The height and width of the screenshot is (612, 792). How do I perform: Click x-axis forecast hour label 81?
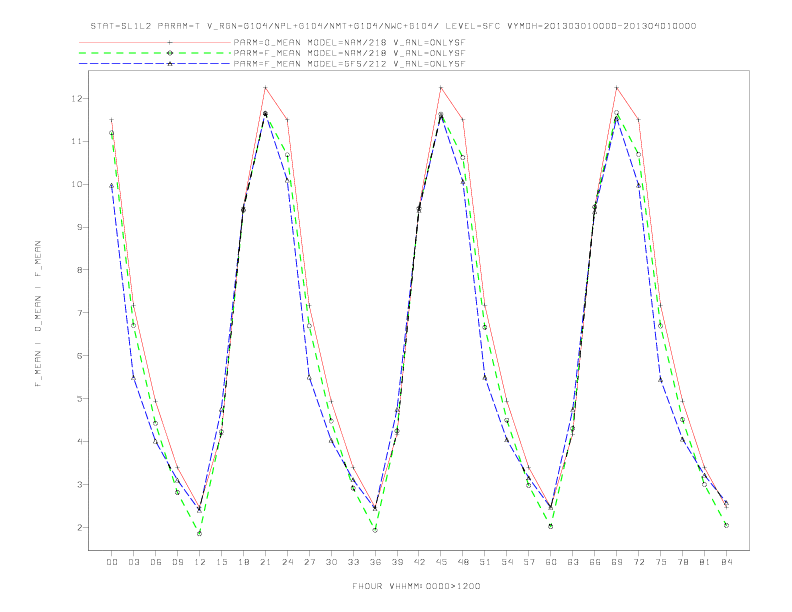pos(705,562)
